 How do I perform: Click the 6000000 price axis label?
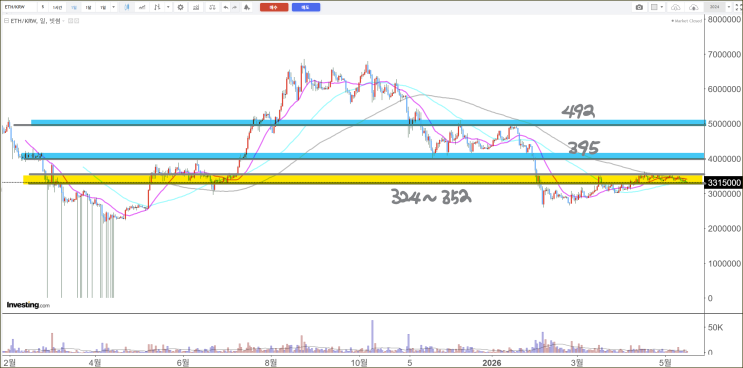click(x=724, y=90)
